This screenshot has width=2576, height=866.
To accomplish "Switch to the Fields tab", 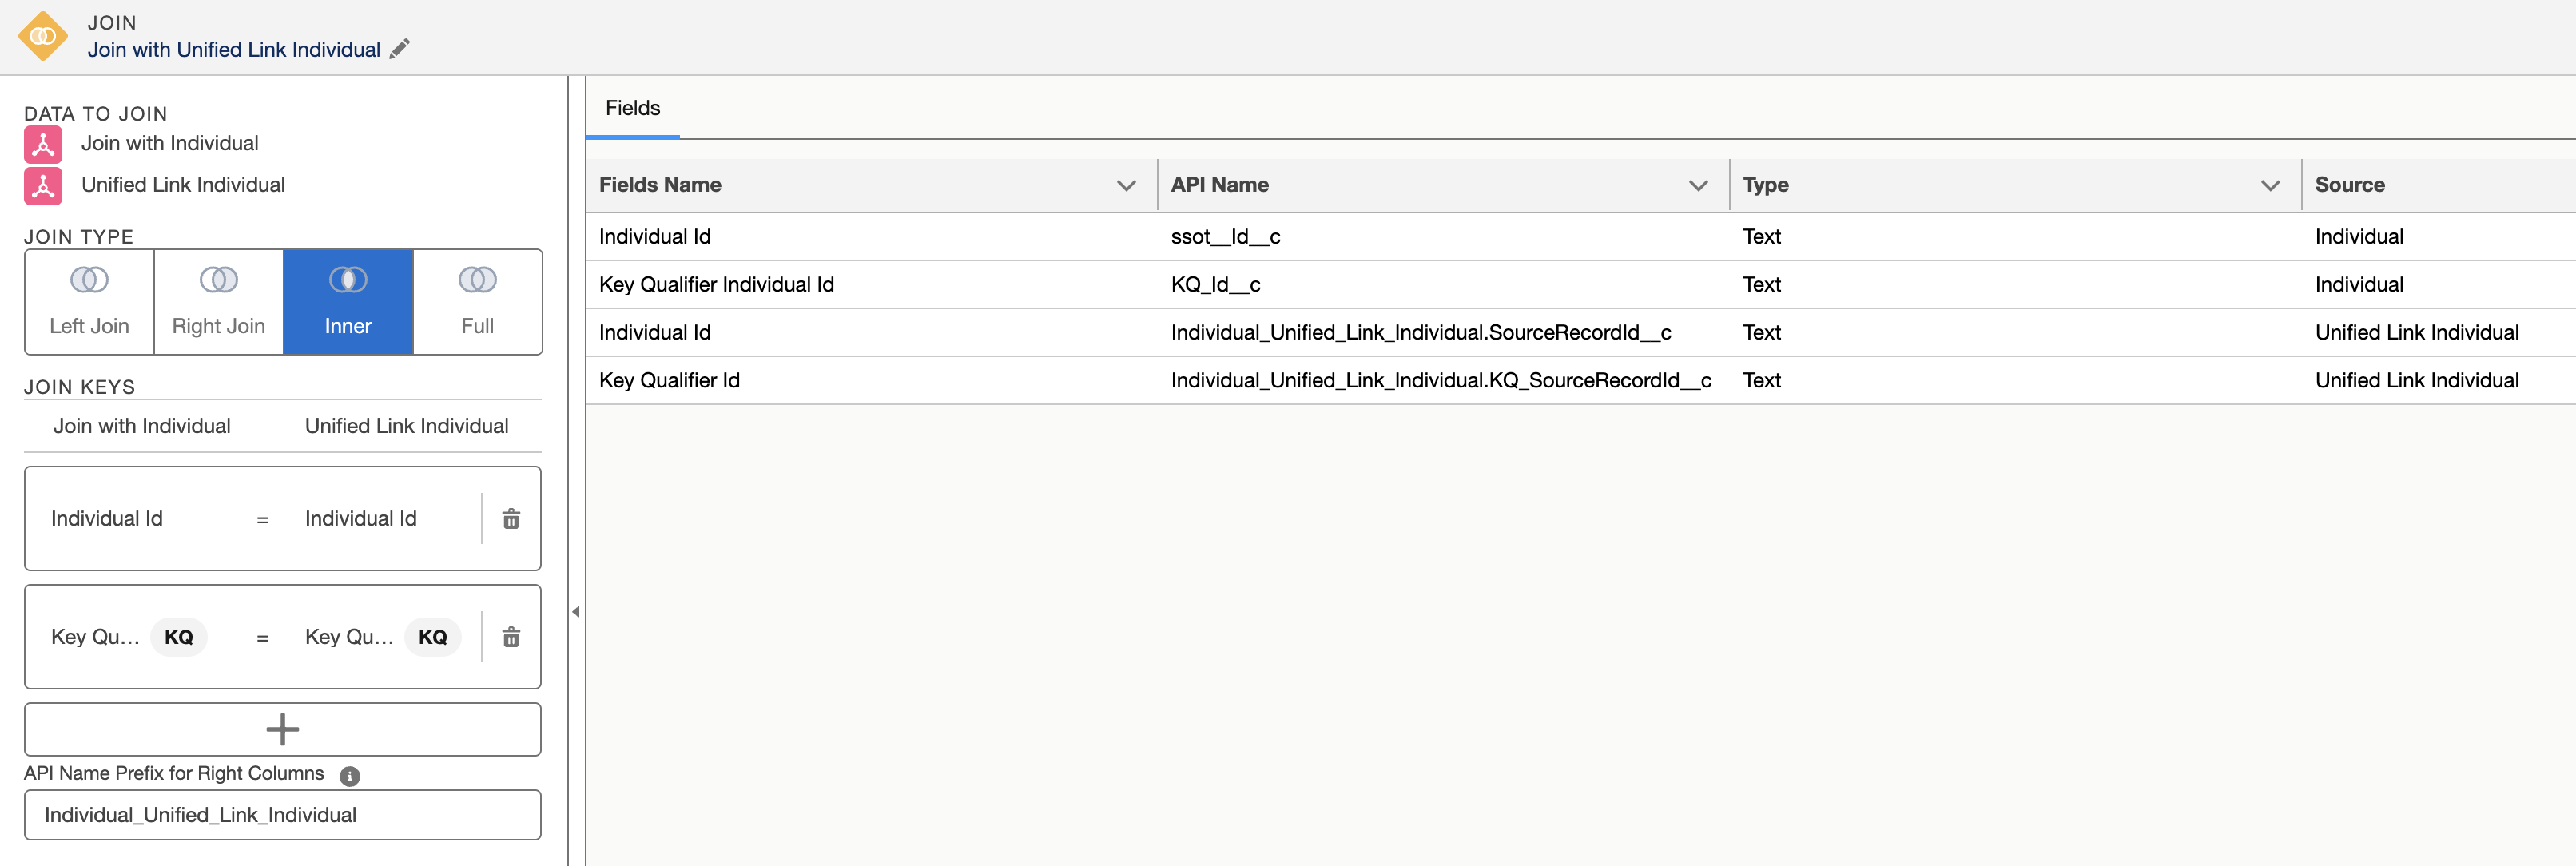I will click(632, 107).
